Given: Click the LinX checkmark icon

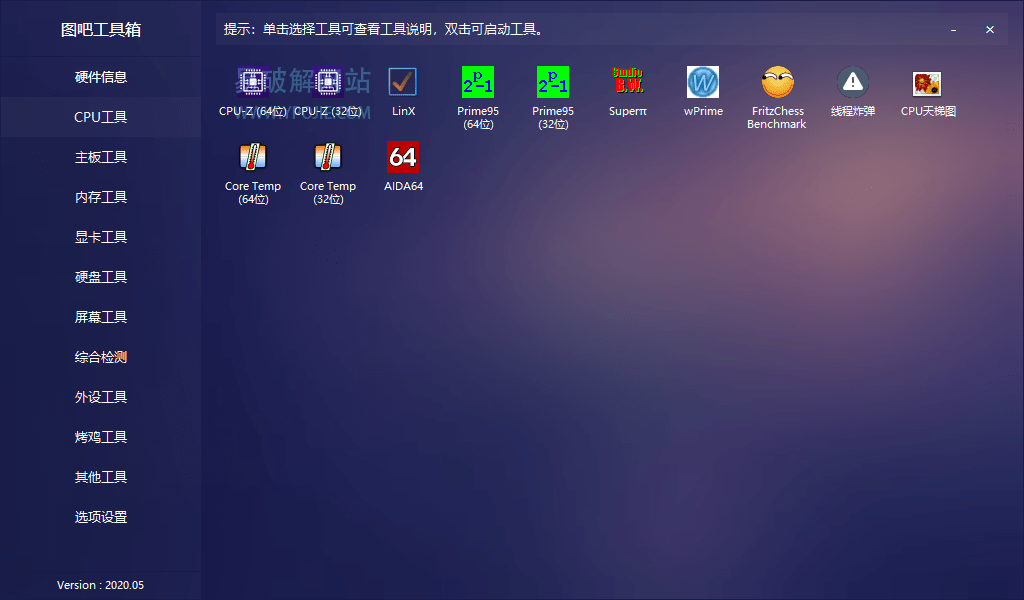Looking at the screenshot, I should click(x=403, y=82).
